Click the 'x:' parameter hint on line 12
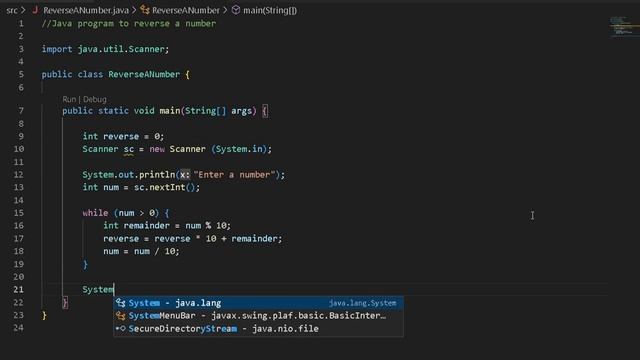Image resolution: width=640 pixels, height=360 pixels. point(185,175)
